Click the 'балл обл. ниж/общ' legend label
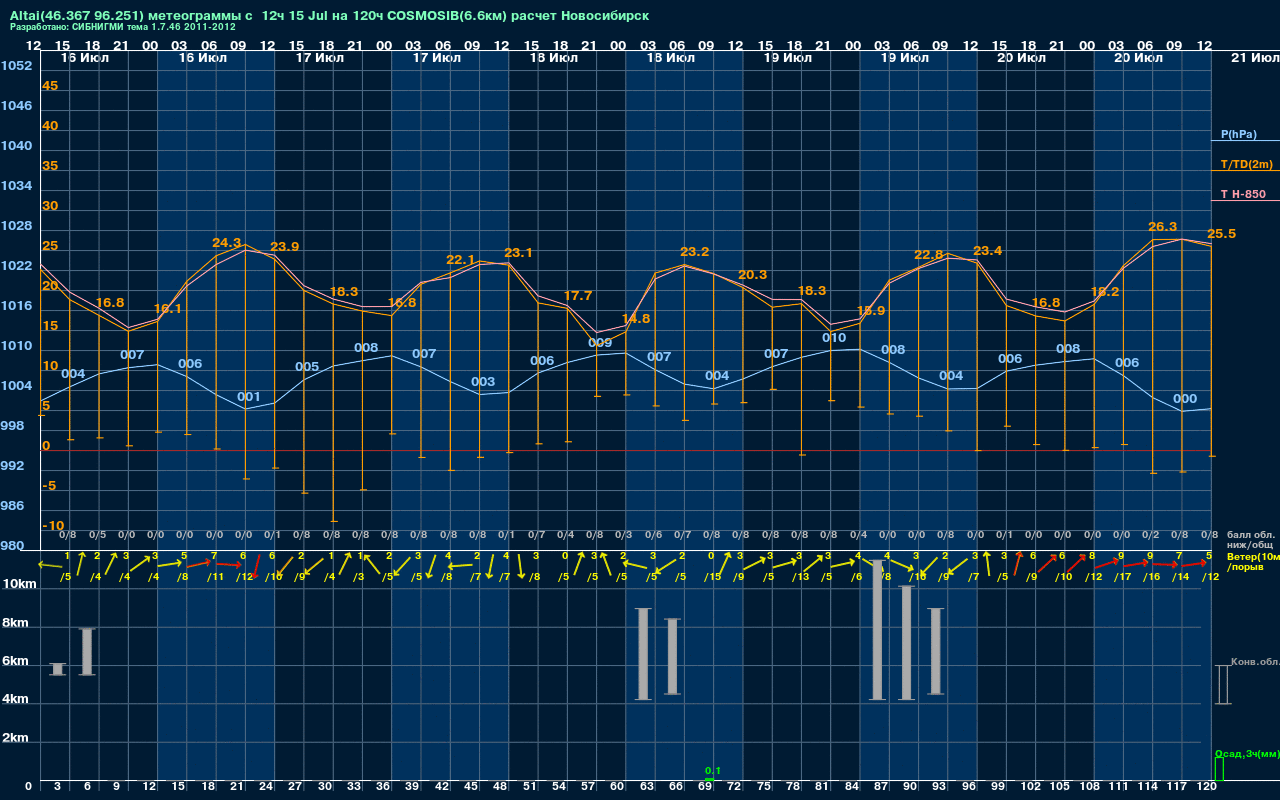The image size is (1280, 800). coord(1251,540)
